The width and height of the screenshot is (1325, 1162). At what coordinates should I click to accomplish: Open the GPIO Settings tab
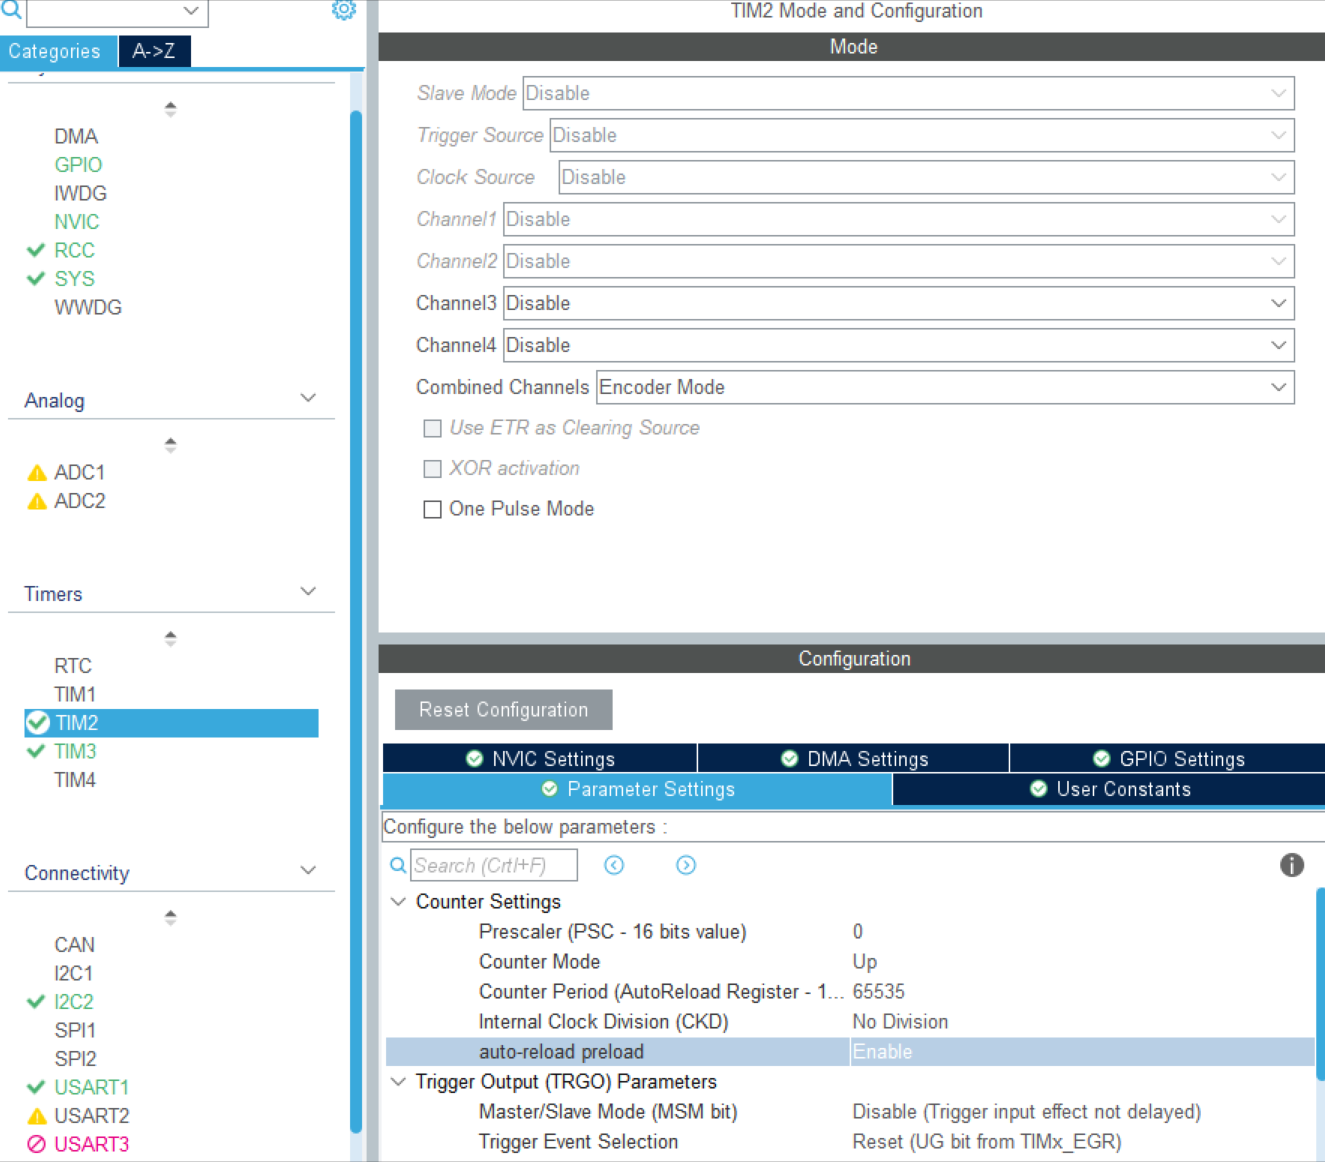click(x=1168, y=759)
